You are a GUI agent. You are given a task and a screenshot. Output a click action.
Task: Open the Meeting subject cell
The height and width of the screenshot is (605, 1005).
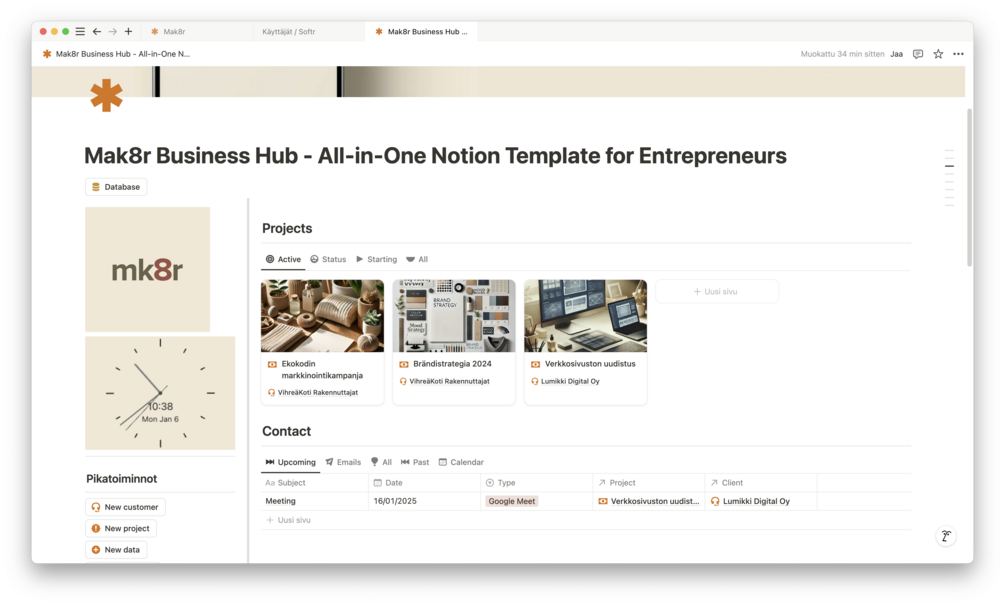click(315, 501)
